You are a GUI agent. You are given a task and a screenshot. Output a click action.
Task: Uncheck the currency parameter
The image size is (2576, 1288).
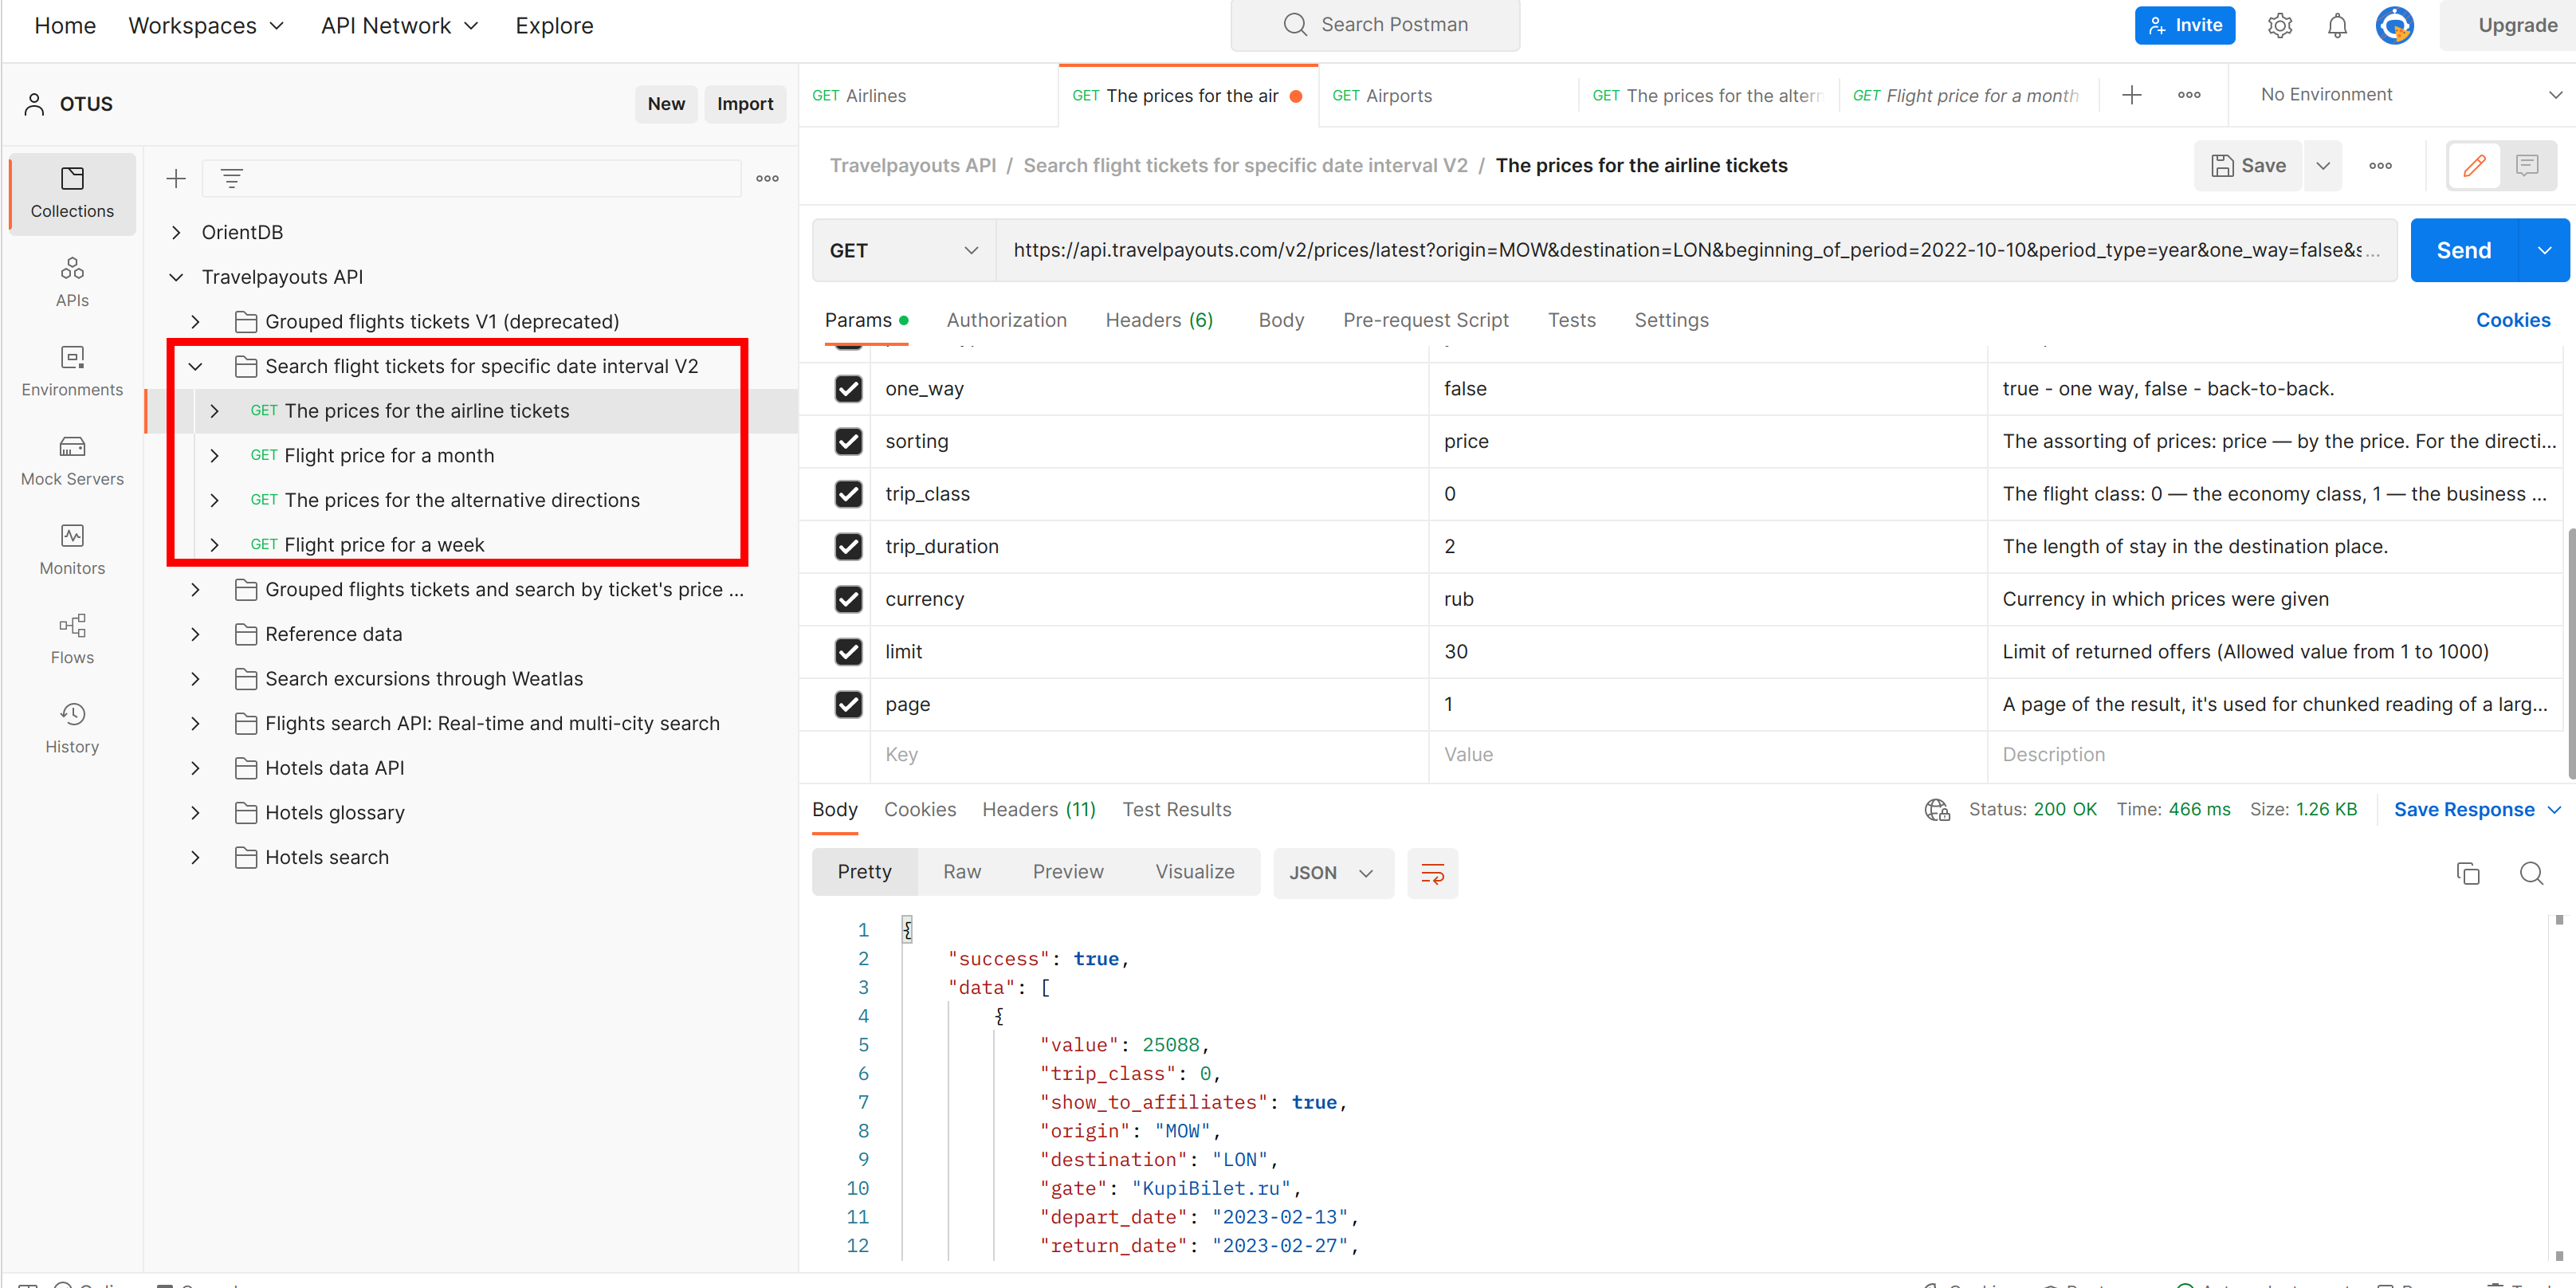coord(848,599)
